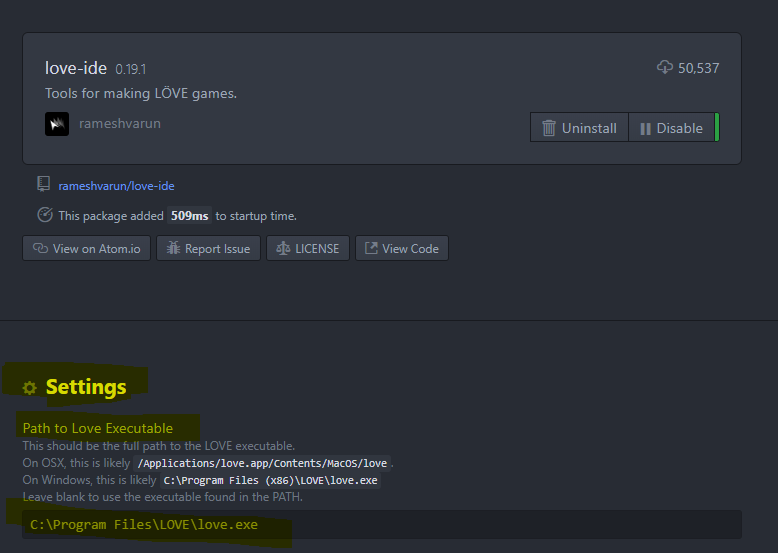Click the love-ide package title
Image resolution: width=778 pixels, height=553 pixels.
76,68
